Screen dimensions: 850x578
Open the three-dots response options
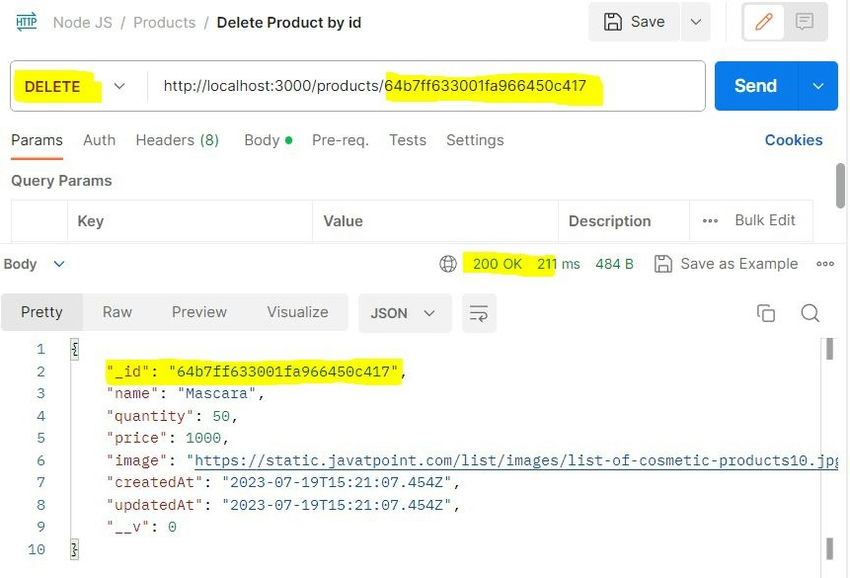825,264
